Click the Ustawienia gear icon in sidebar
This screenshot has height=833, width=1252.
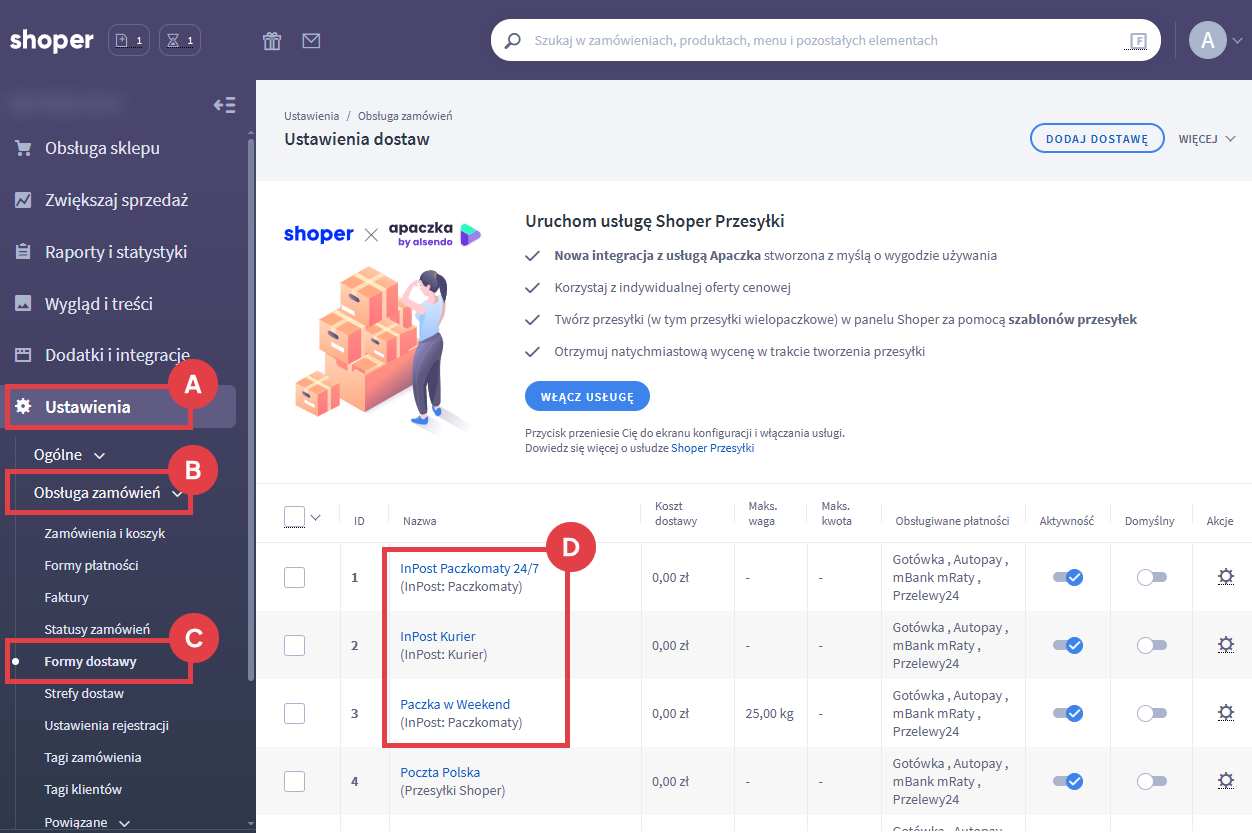click(x=22, y=407)
